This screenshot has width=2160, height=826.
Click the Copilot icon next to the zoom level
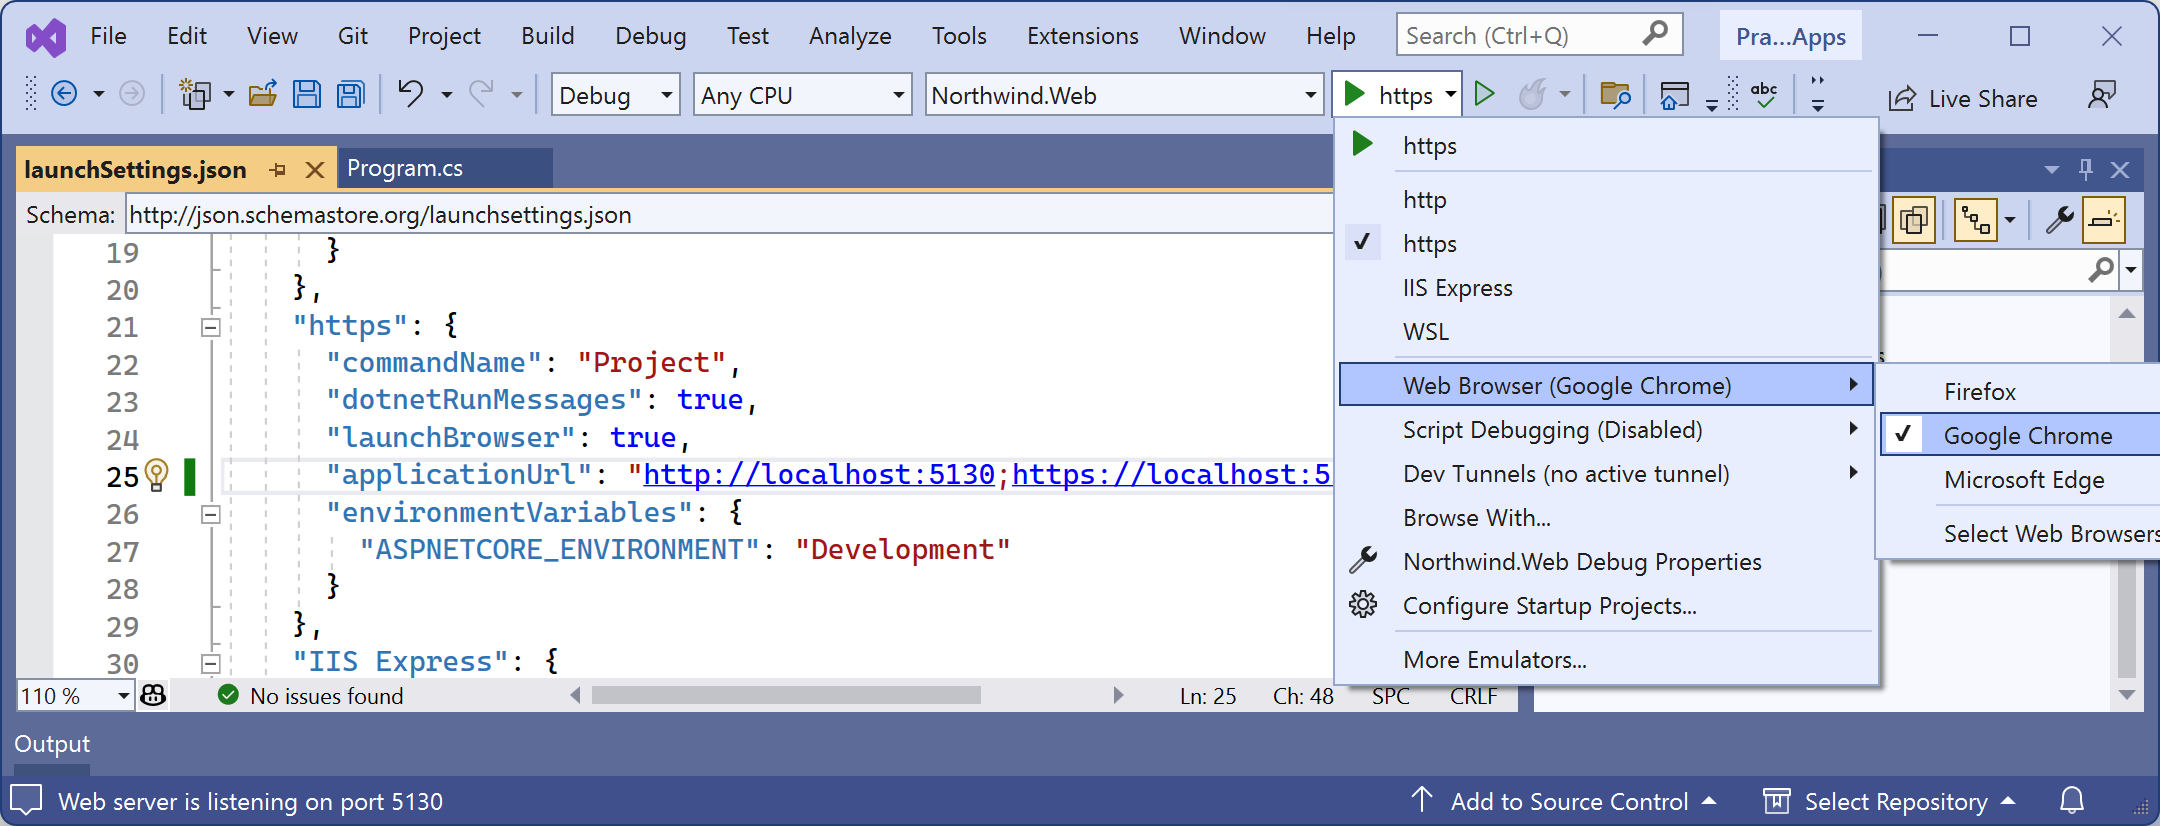(153, 695)
